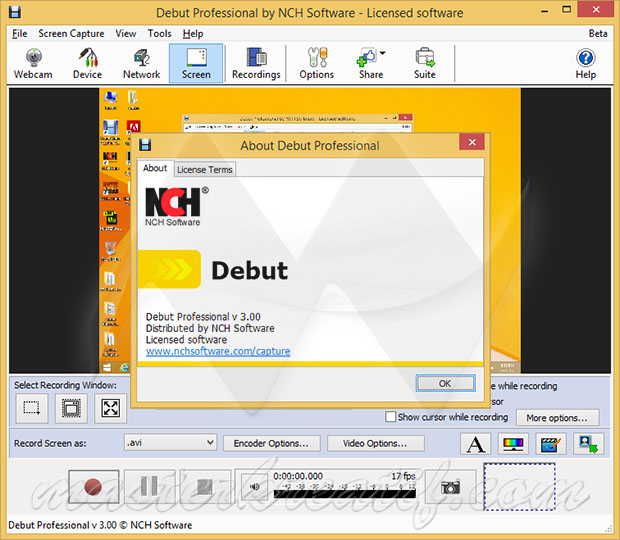The height and width of the screenshot is (540, 620).
Task: Select the Screen capture source
Action: coord(196,63)
